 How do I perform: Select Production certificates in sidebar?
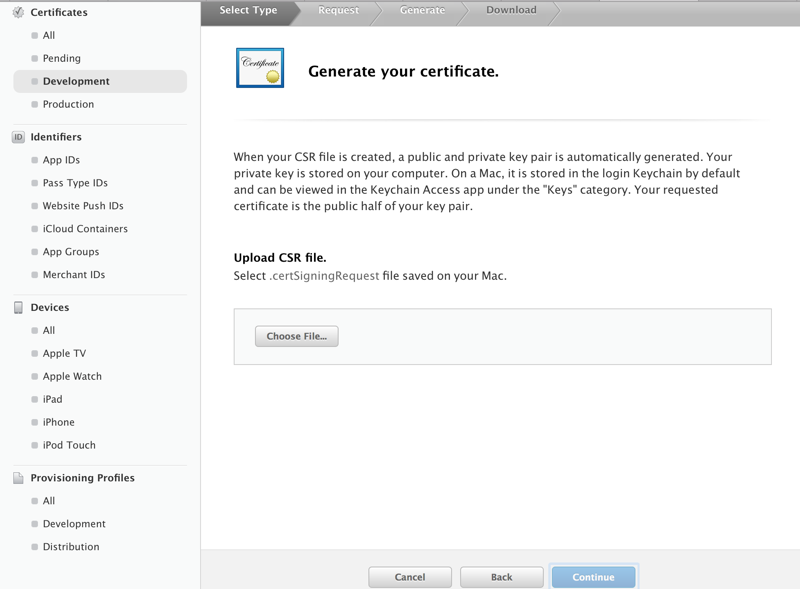(68, 104)
